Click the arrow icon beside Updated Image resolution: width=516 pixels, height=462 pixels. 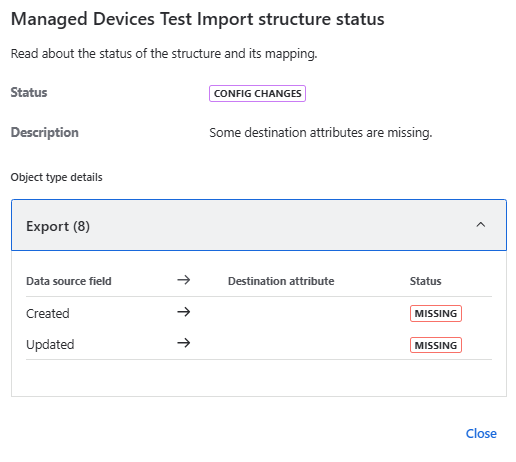tap(184, 343)
